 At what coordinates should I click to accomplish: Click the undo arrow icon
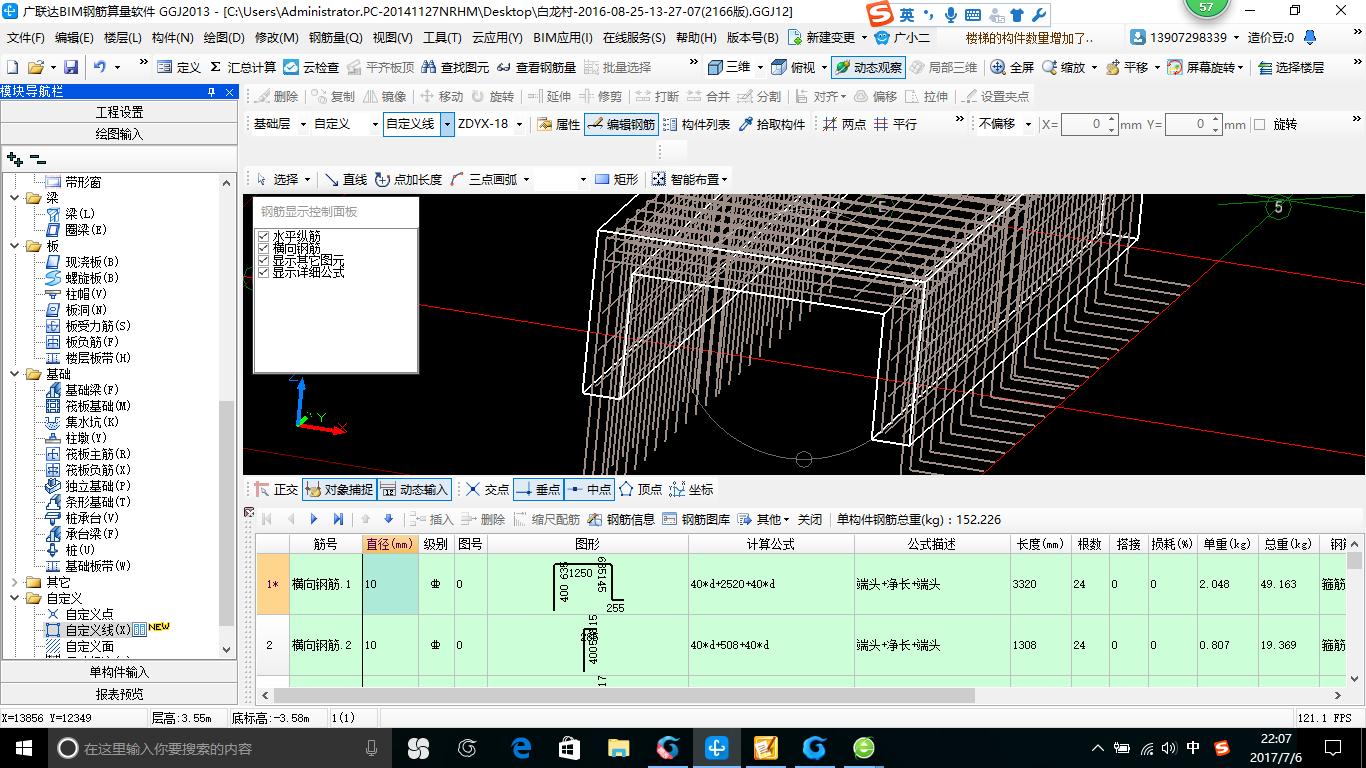click(x=100, y=67)
